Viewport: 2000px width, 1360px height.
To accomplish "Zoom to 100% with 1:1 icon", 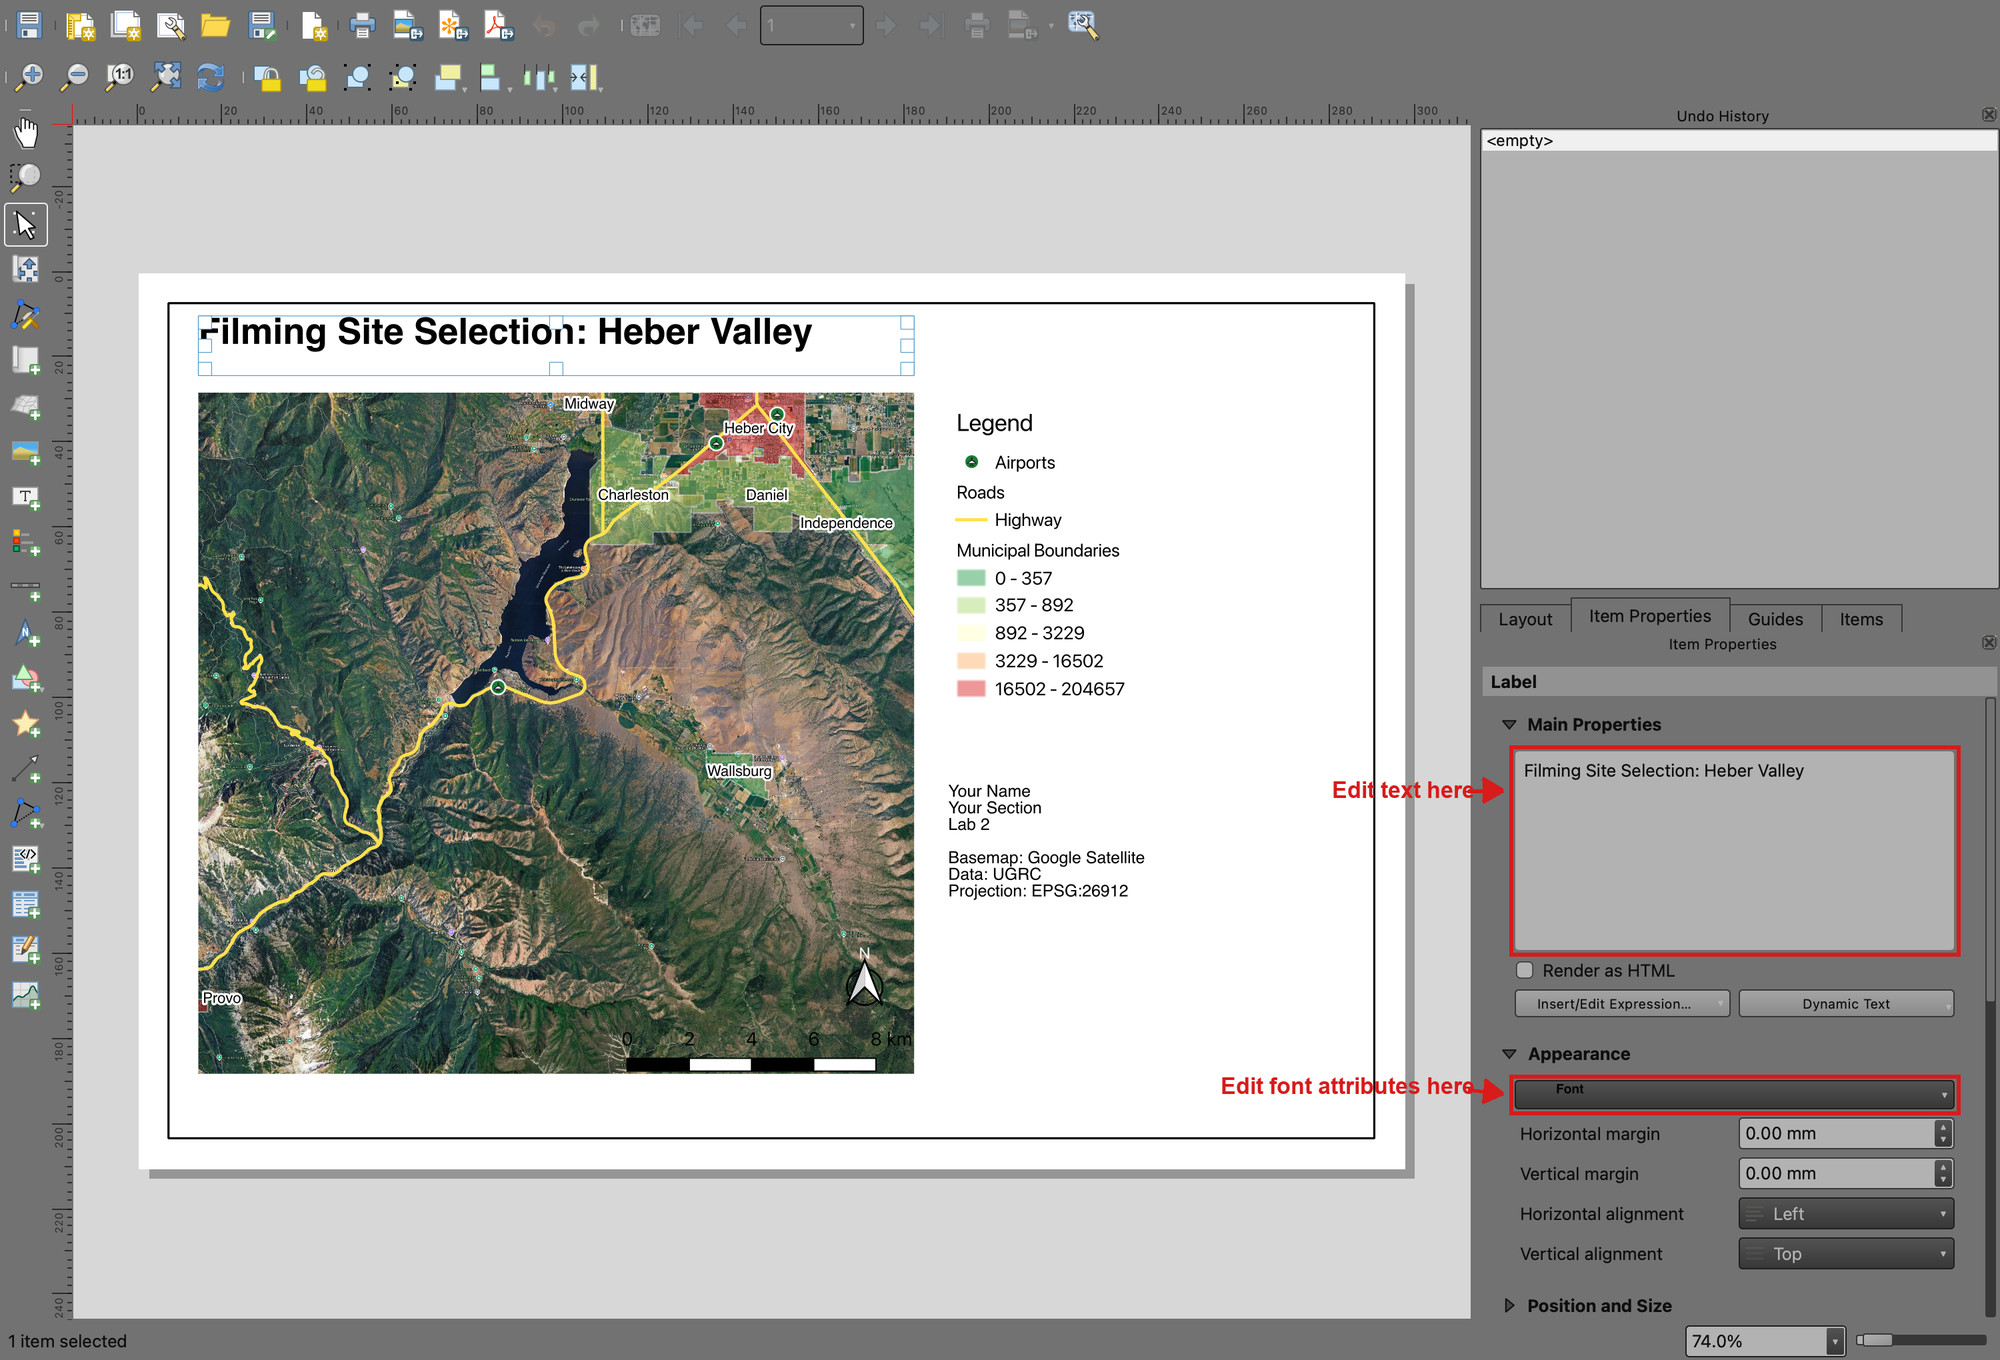I will tap(120, 77).
